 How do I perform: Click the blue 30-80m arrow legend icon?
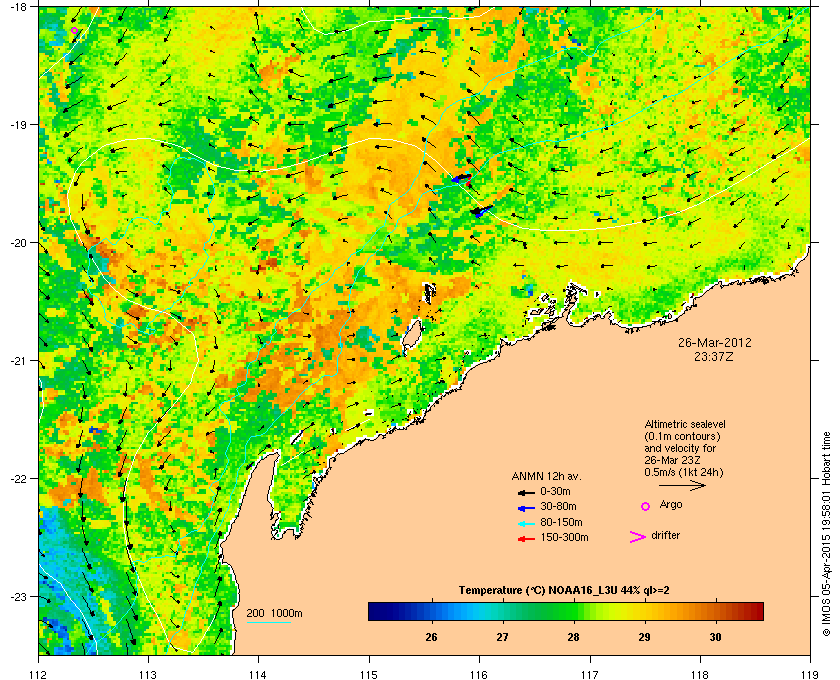(x=526, y=507)
